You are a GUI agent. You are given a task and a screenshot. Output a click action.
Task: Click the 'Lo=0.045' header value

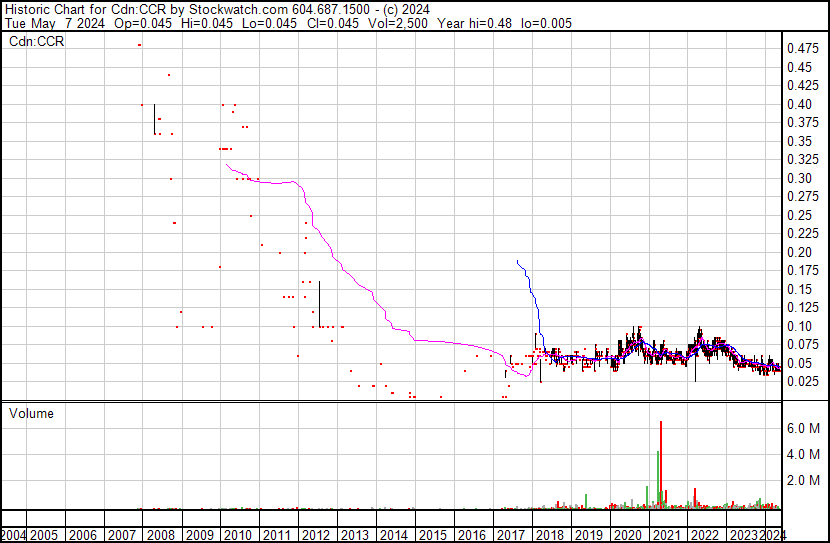pos(269,23)
